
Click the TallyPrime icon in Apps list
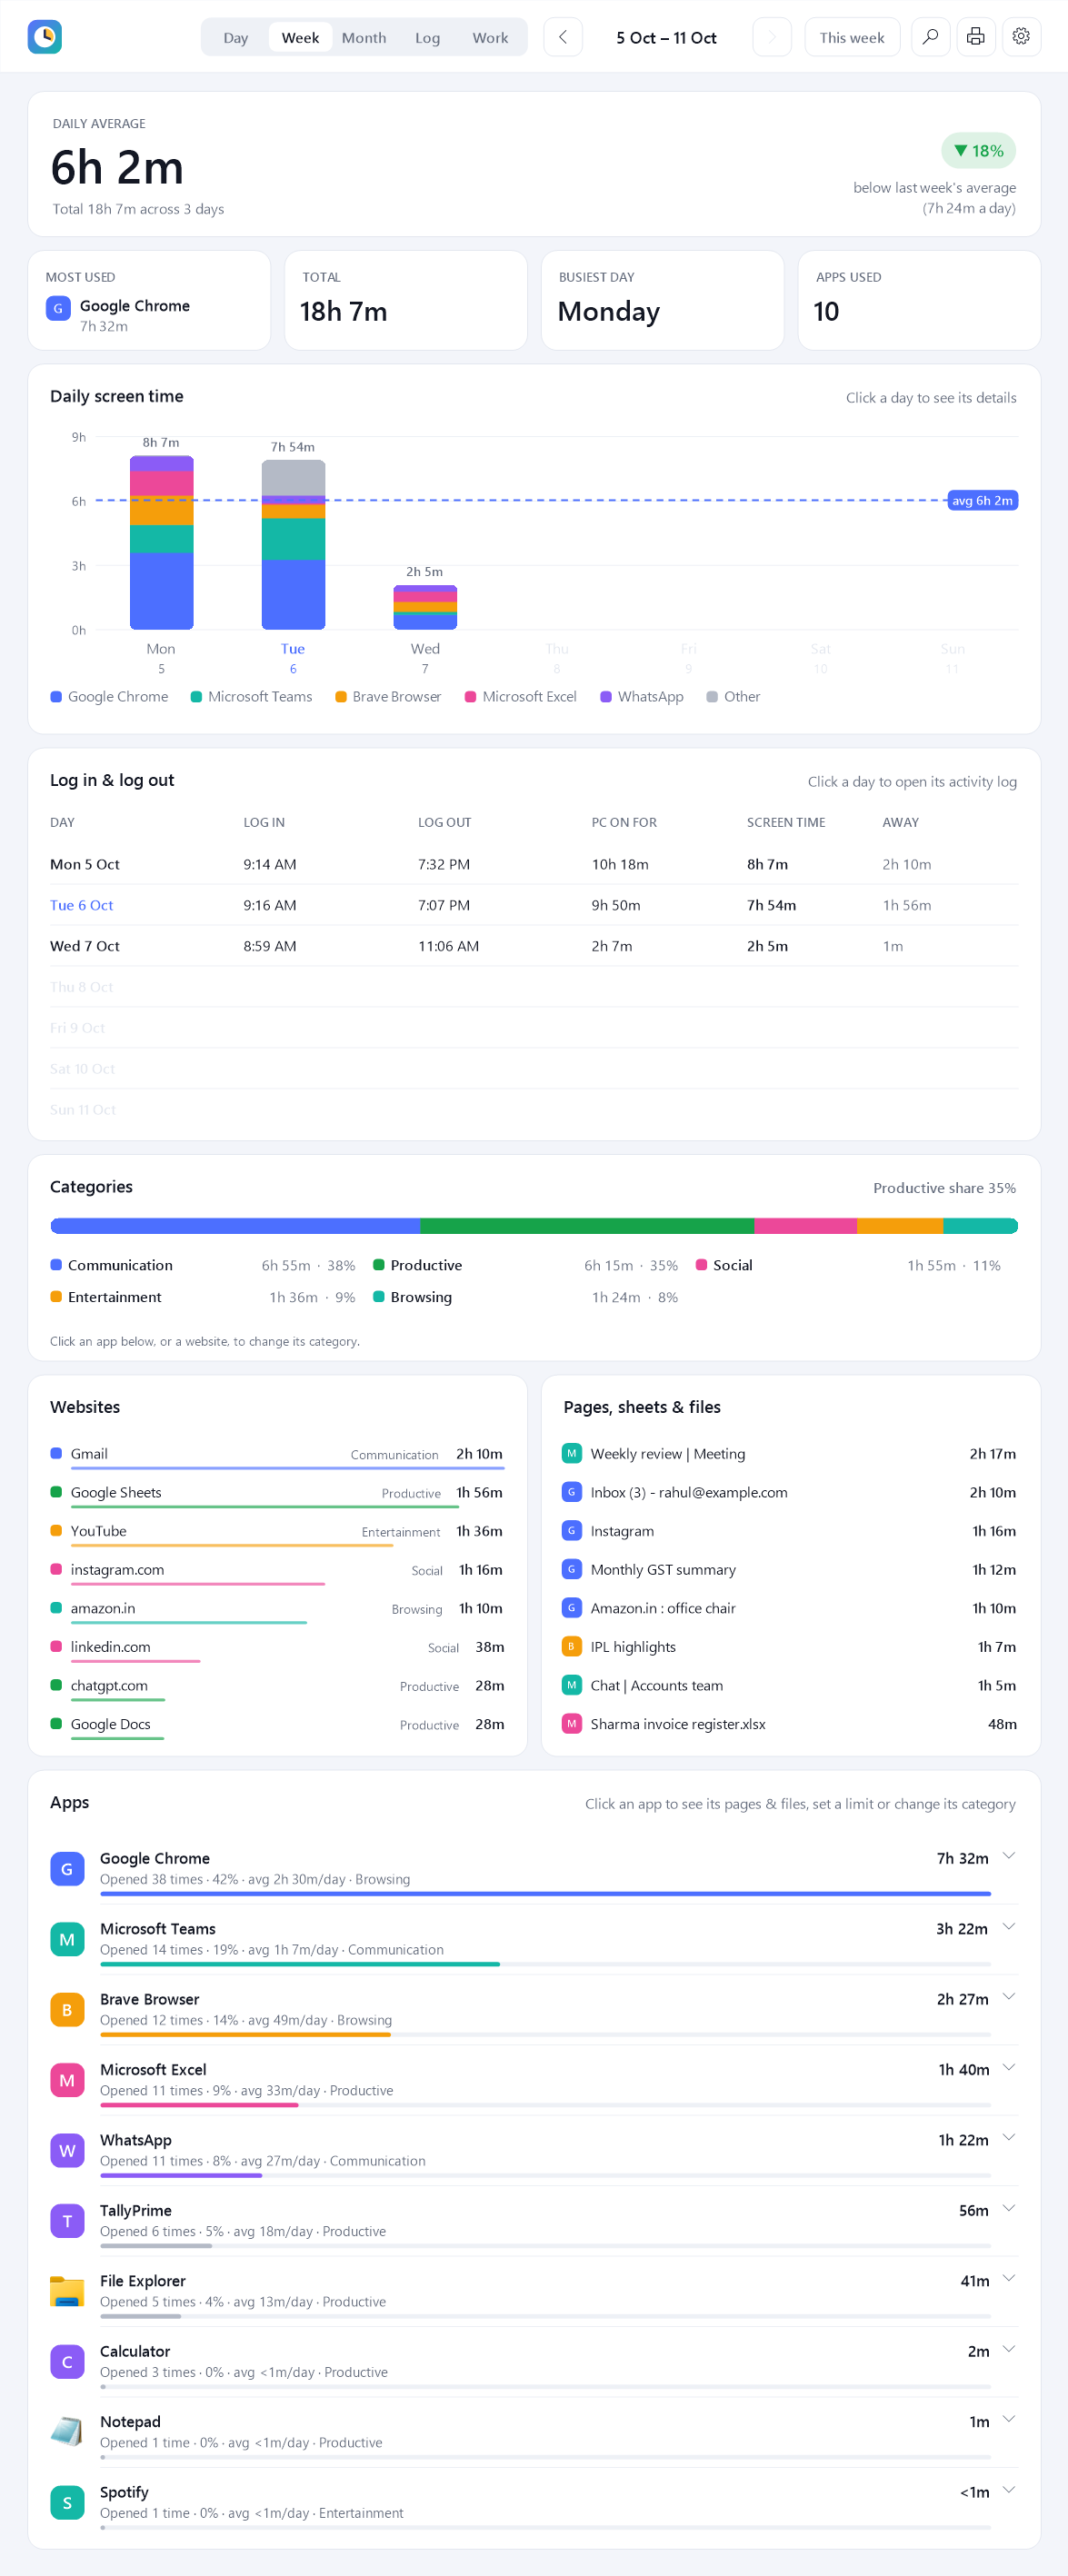(x=67, y=2221)
